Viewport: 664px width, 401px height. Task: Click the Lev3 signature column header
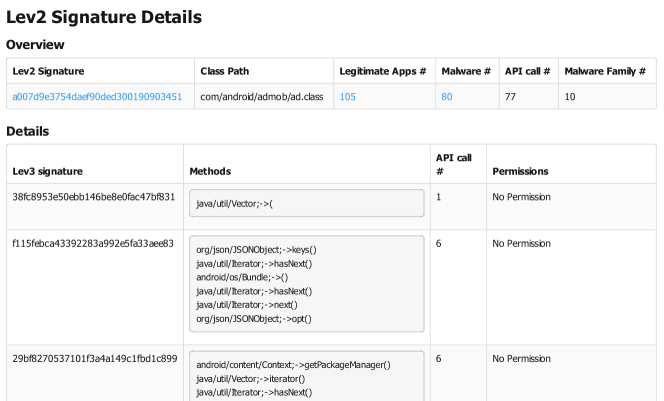(x=48, y=171)
